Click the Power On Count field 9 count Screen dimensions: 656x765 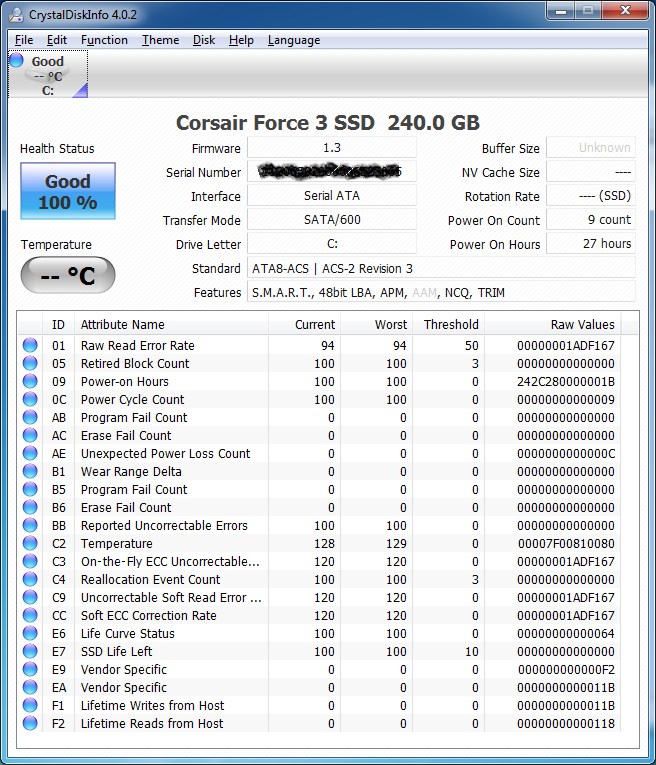click(591, 220)
